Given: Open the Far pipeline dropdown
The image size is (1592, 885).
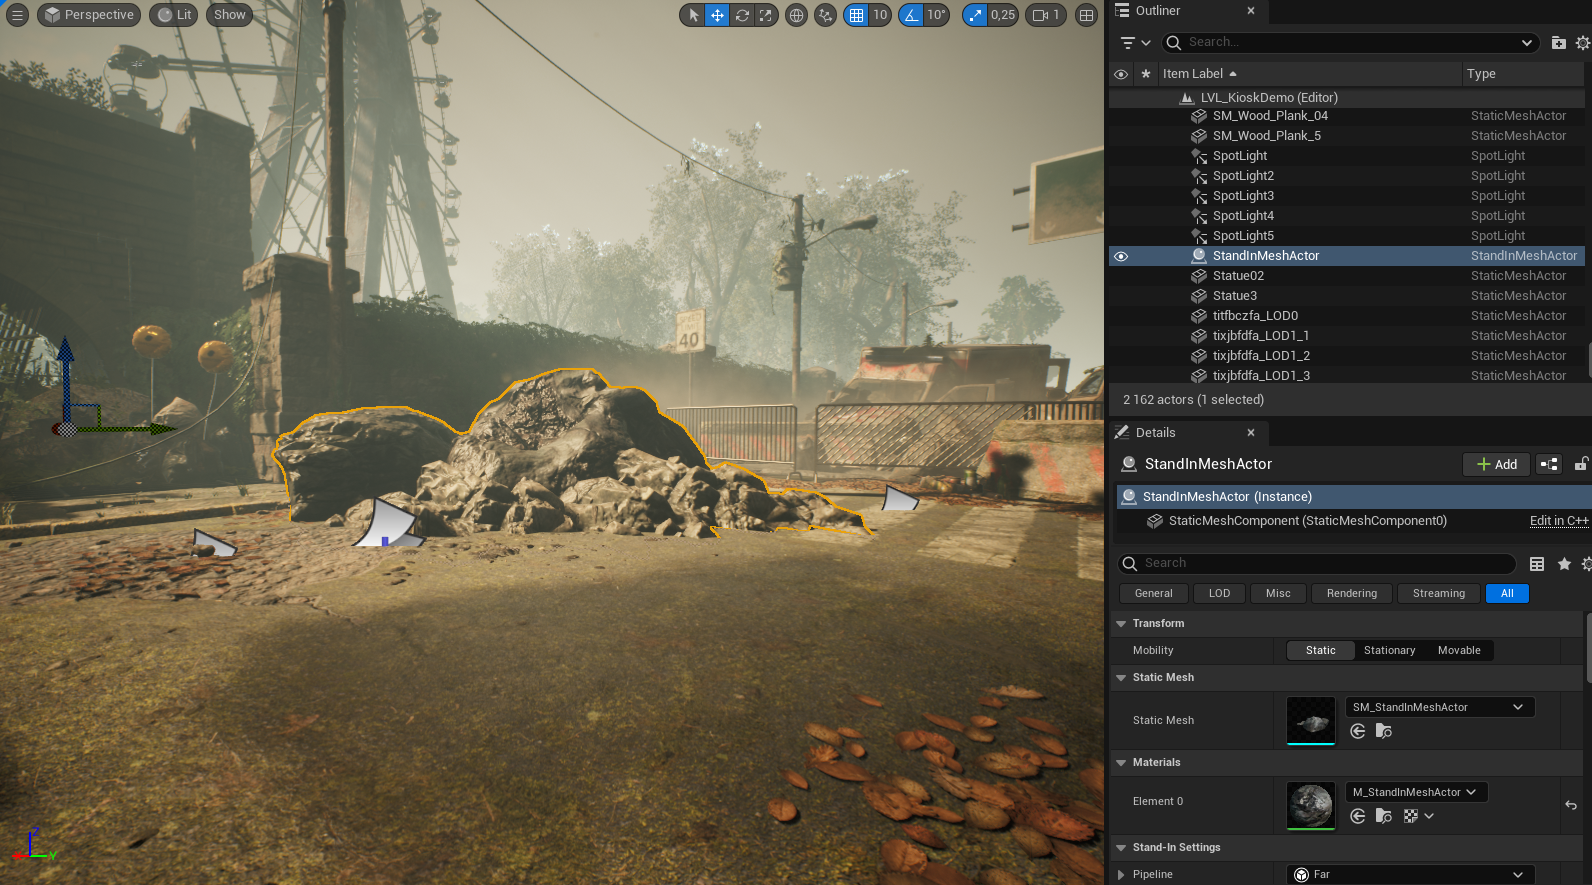Looking at the screenshot, I should [1410, 875].
